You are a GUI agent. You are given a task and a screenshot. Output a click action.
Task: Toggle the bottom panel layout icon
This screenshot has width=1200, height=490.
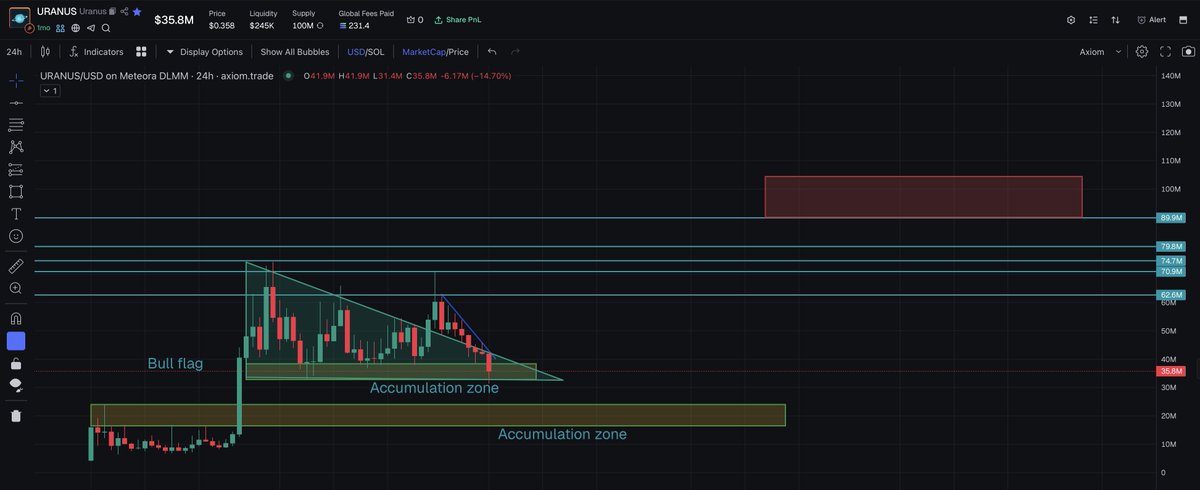coord(1184,20)
